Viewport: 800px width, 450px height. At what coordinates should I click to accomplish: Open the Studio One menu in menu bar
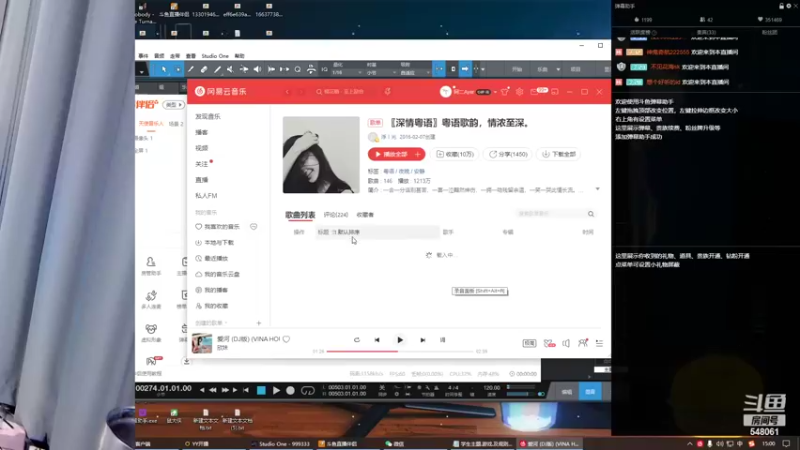pos(215,56)
